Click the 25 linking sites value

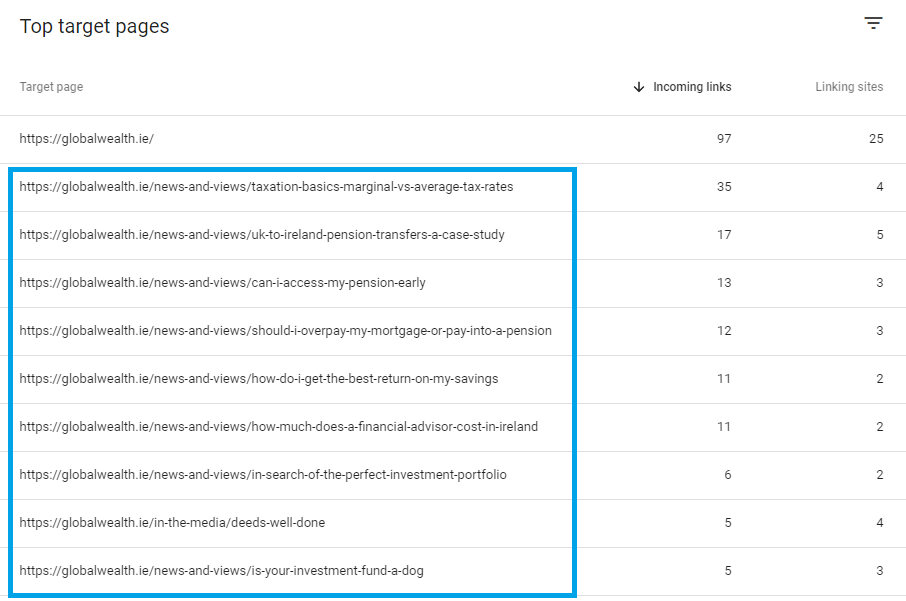coord(875,139)
